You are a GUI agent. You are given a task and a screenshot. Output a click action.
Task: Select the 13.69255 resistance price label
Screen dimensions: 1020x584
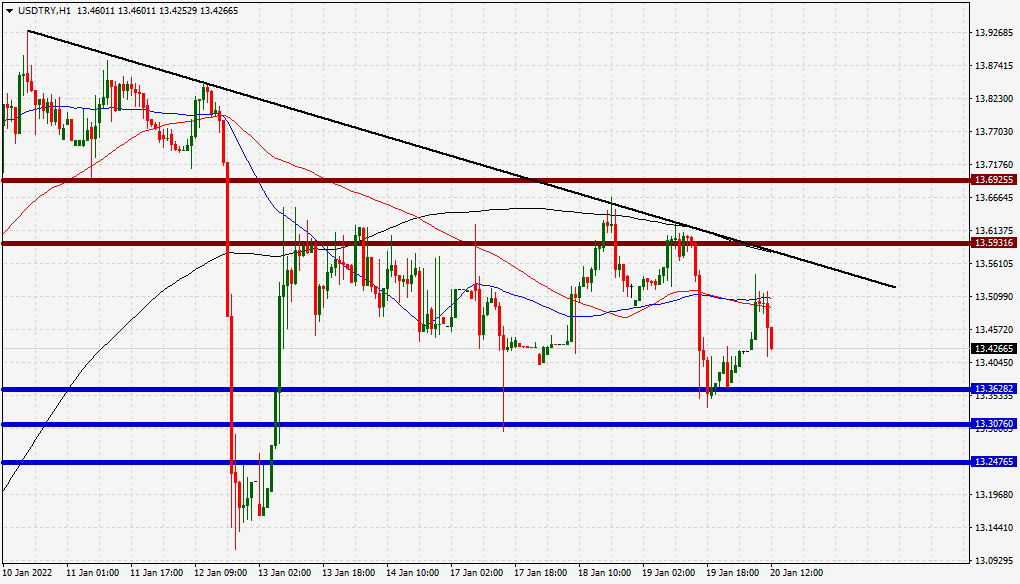tap(993, 179)
